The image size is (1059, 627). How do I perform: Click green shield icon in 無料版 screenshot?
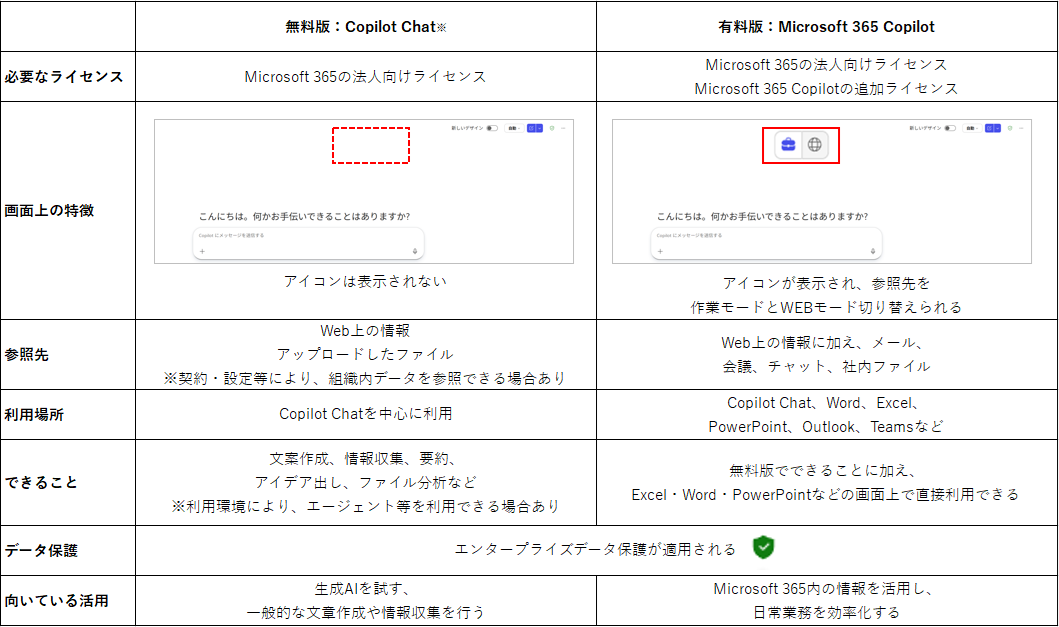tap(552, 128)
